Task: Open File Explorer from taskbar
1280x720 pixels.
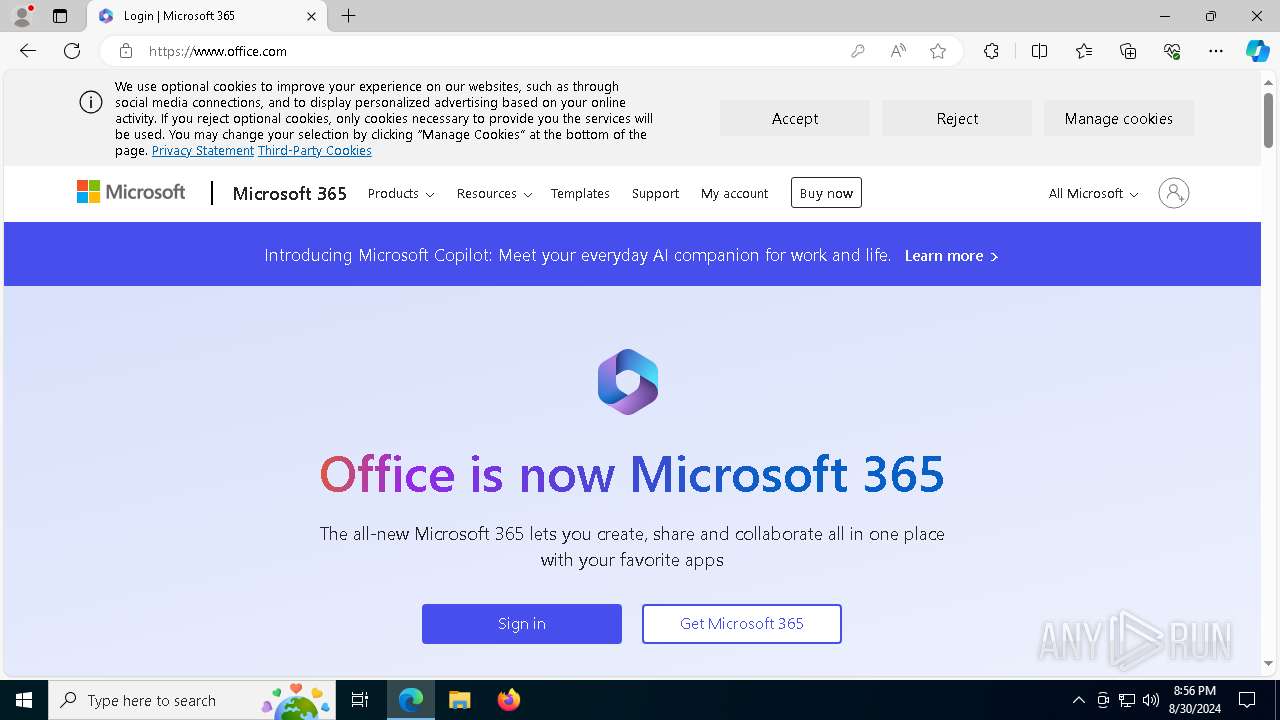Action: 459,700
